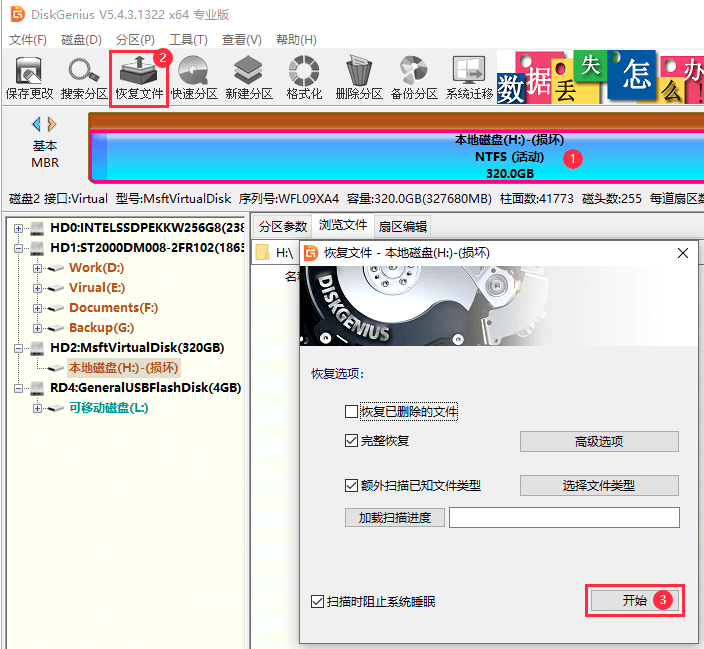Close the 恢复文件 dialog
Screen dimensions: 704x649
click(x=683, y=253)
